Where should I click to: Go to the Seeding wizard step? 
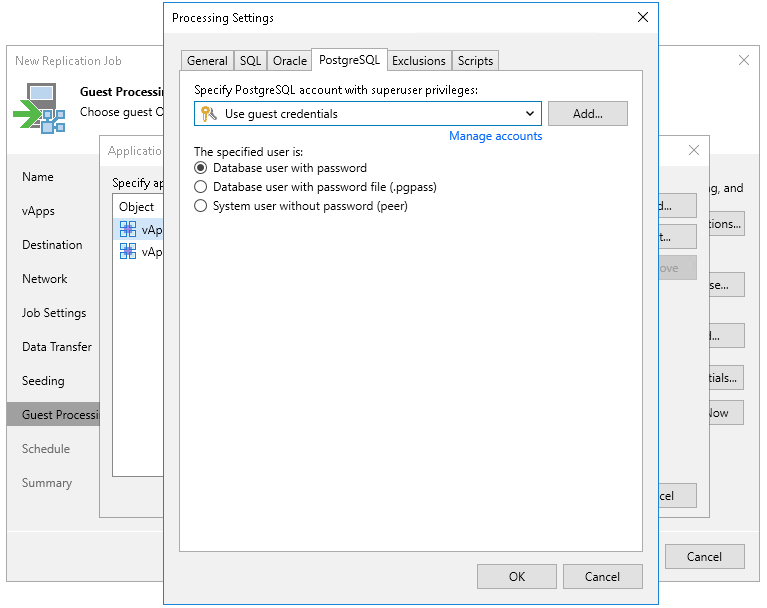tap(43, 381)
